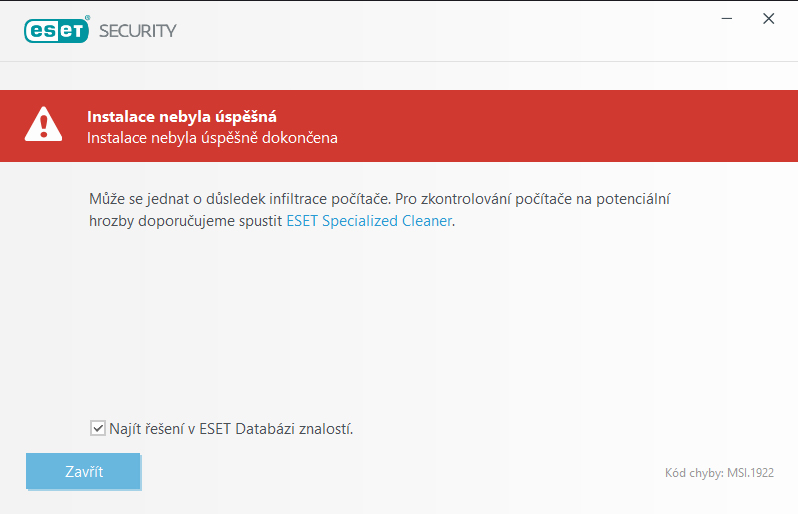
Task: Click the SECURITY text beside the logo
Action: (x=137, y=30)
